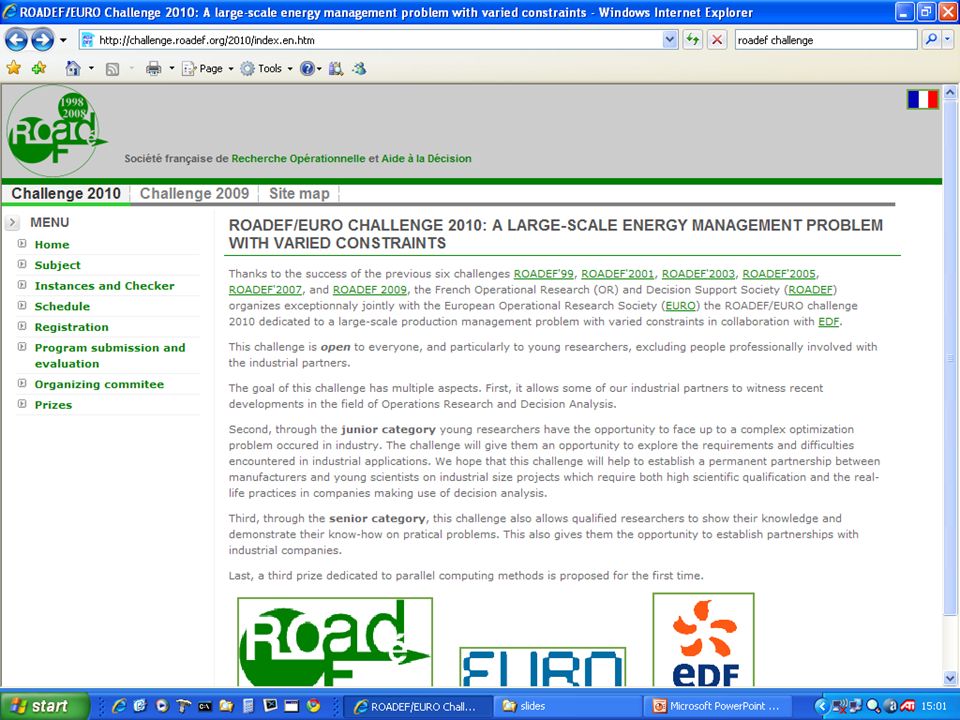Expand the plus icon beside Prizes
Screen dimensions: 960x720
[22, 404]
